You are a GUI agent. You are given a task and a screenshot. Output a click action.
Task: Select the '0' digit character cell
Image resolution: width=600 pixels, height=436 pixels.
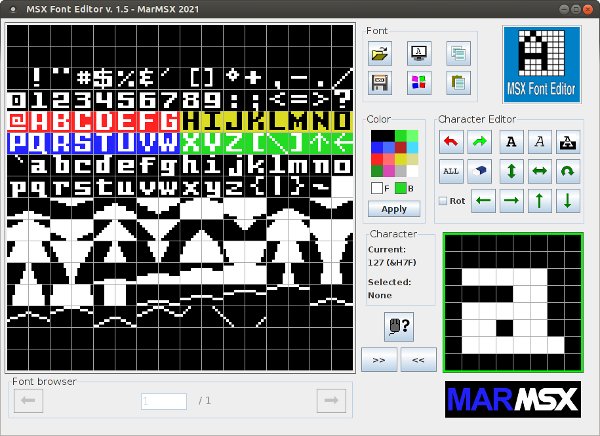[18, 100]
